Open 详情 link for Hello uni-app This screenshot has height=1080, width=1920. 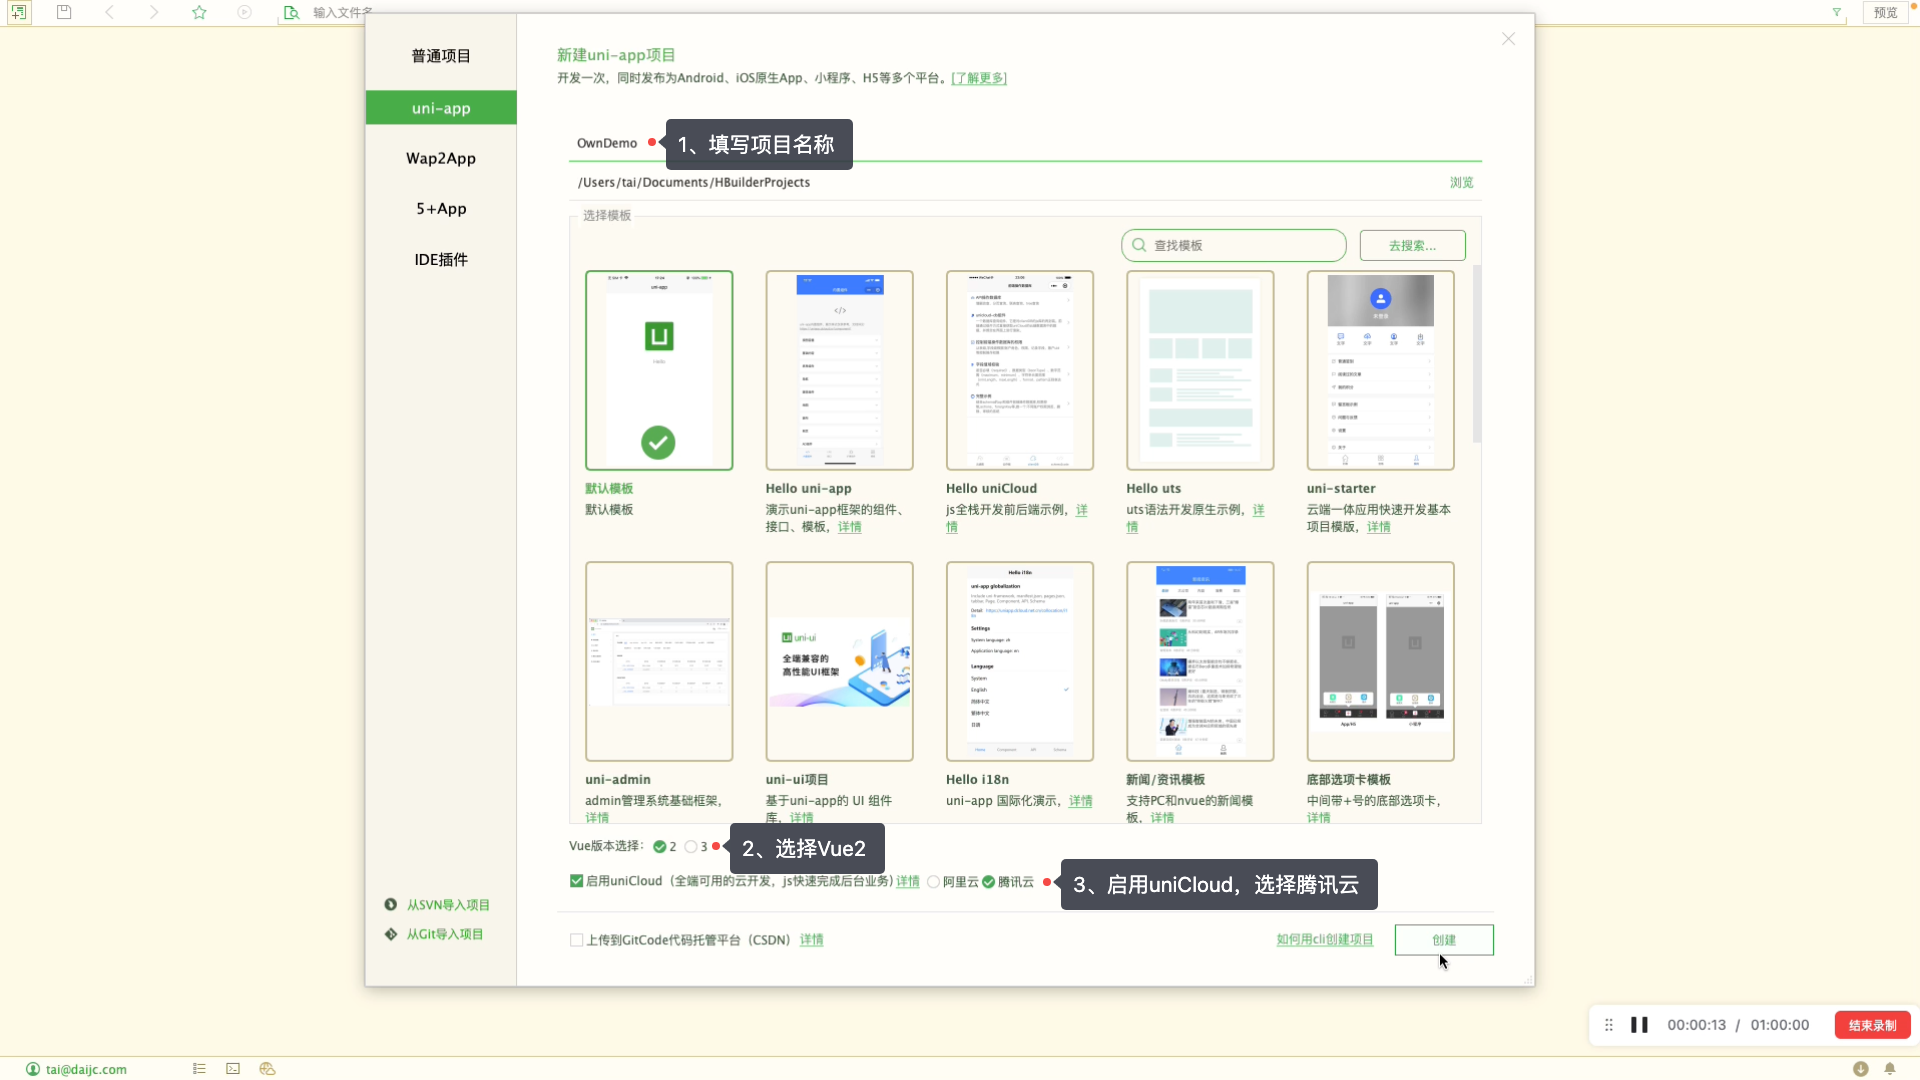849,527
